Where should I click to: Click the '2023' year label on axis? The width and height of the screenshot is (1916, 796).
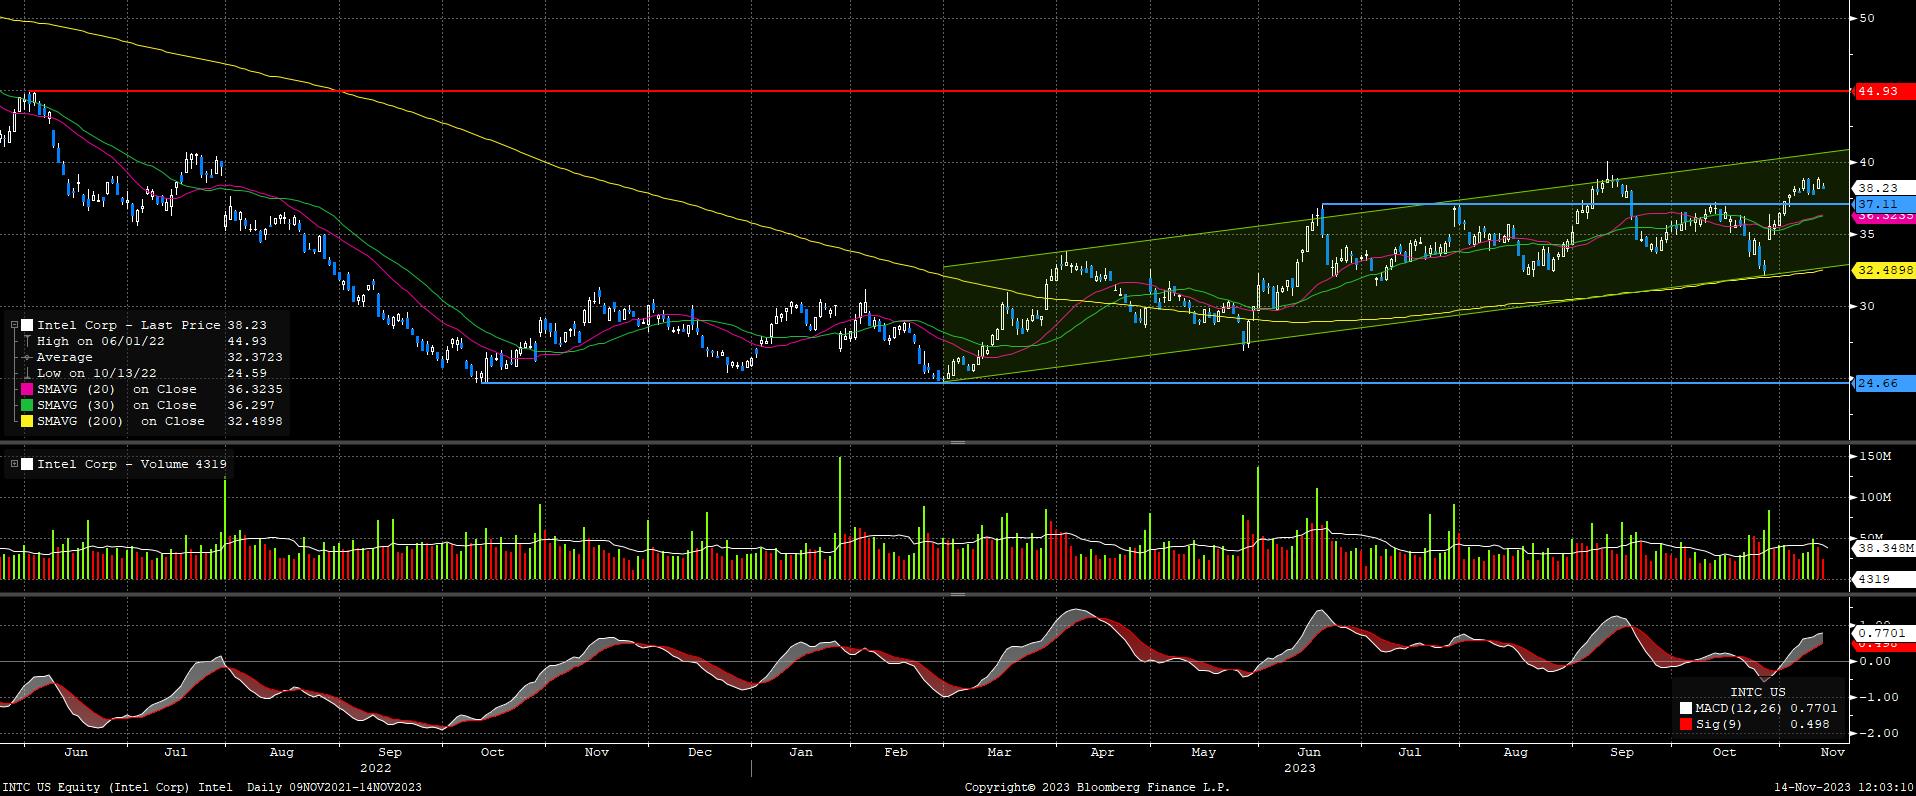click(x=1300, y=768)
